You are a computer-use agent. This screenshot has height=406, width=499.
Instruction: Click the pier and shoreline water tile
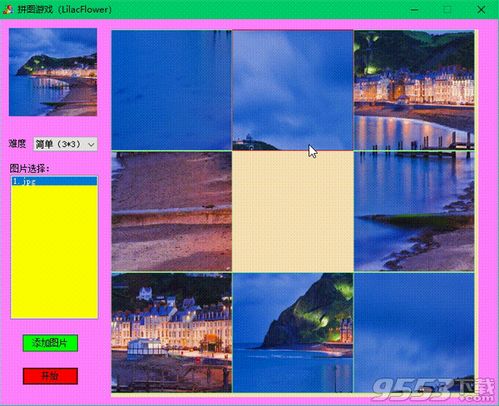414,211
